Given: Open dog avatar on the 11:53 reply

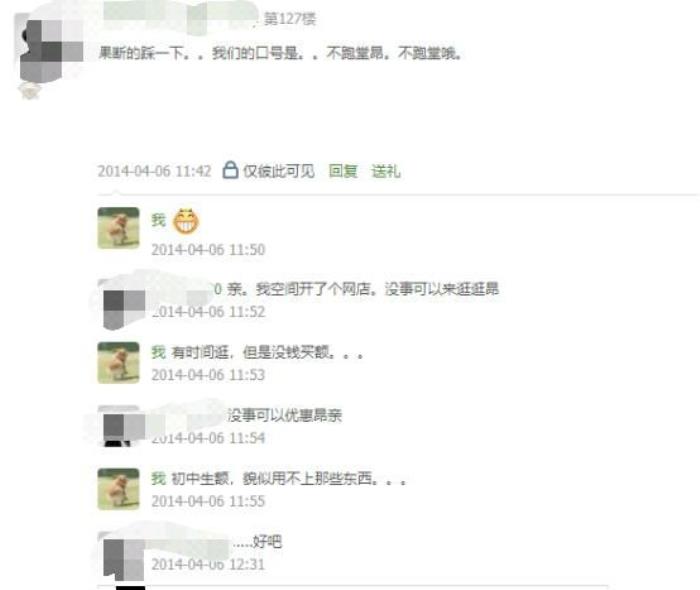Looking at the screenshot, I should click(118, 362).
